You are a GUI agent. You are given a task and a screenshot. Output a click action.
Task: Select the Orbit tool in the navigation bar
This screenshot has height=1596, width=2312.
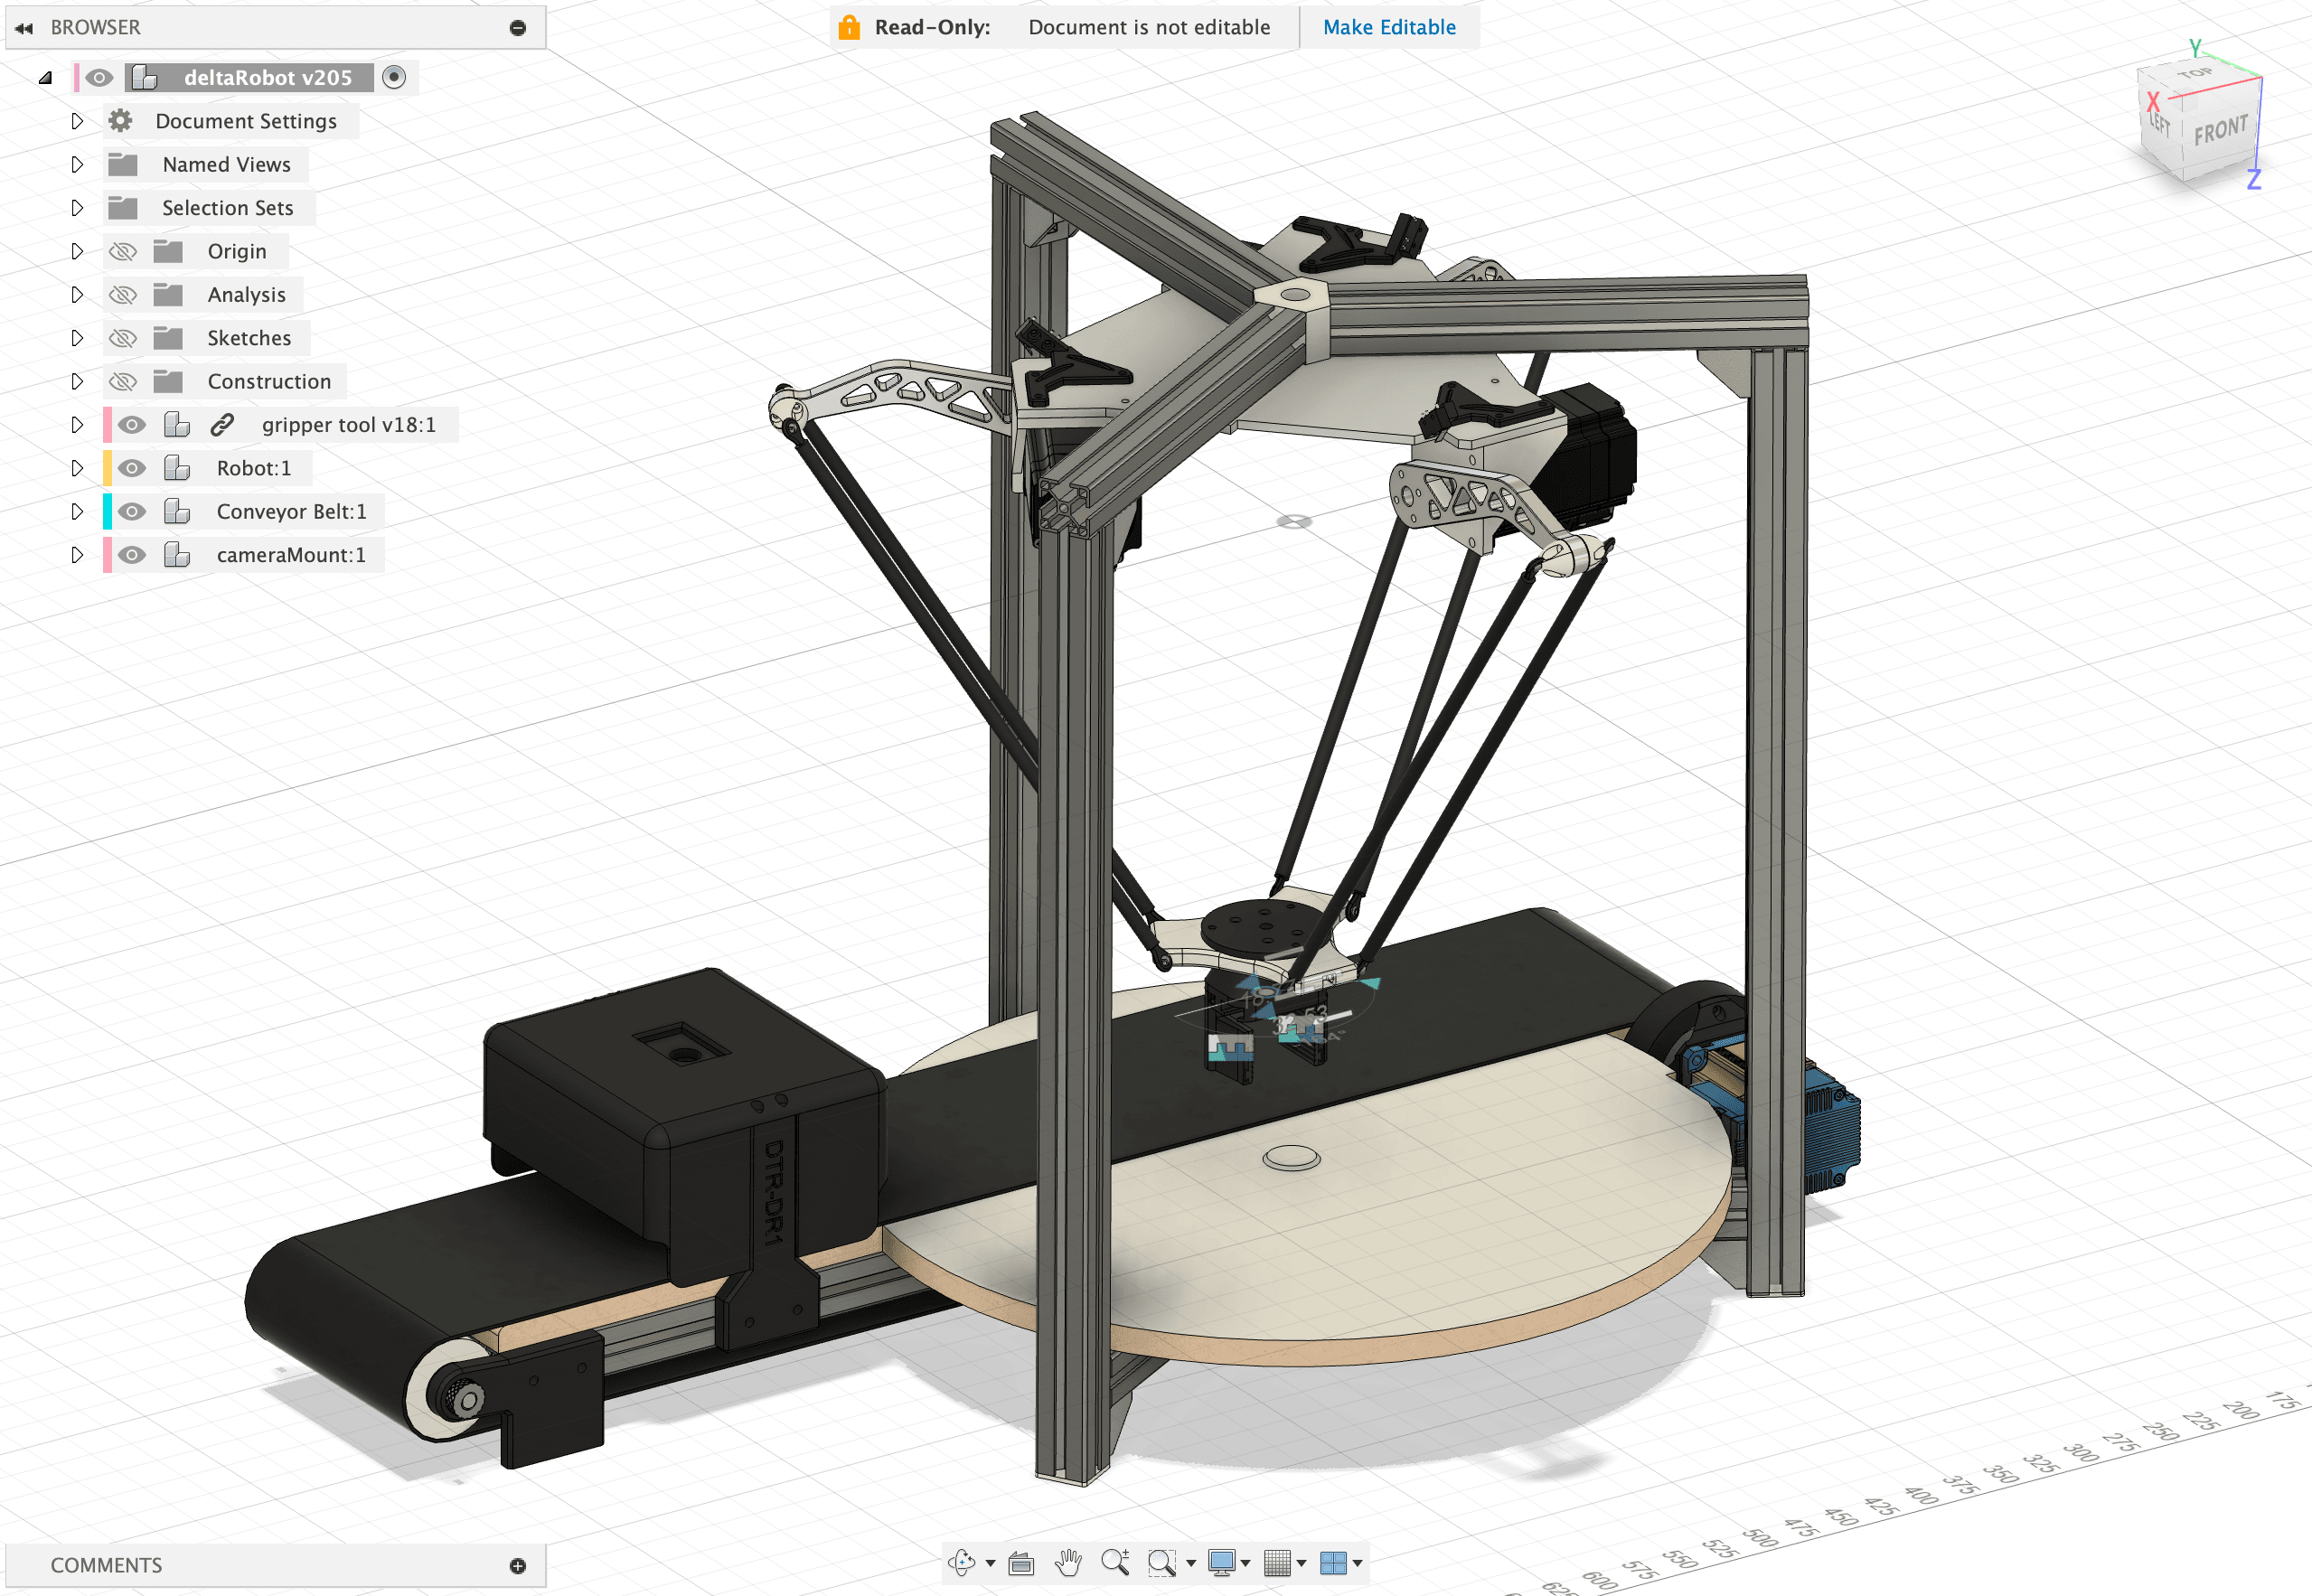tap(962, 1562)
